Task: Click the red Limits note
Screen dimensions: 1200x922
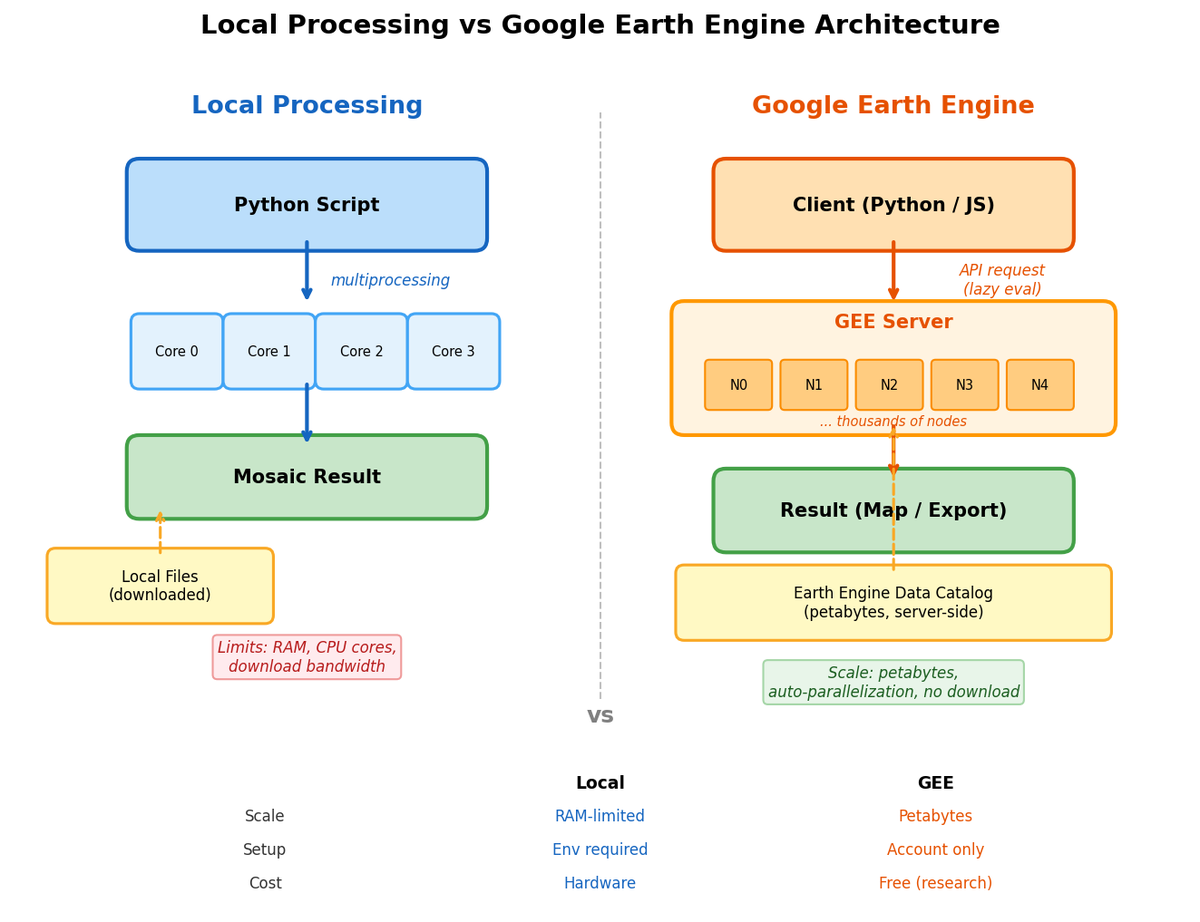Action: [x=307, y=657]
